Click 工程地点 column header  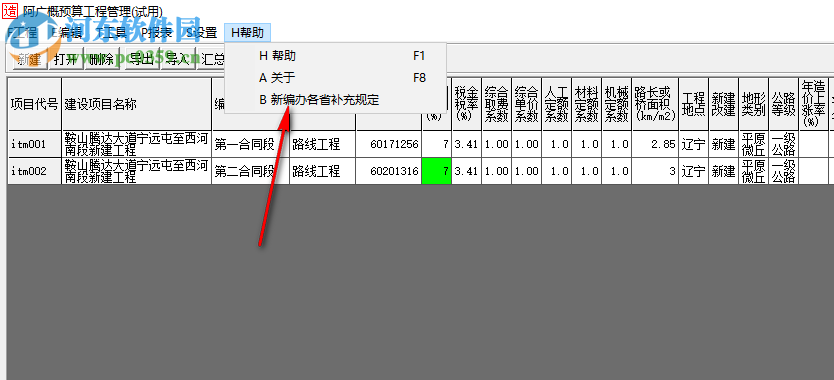(694, 104)
